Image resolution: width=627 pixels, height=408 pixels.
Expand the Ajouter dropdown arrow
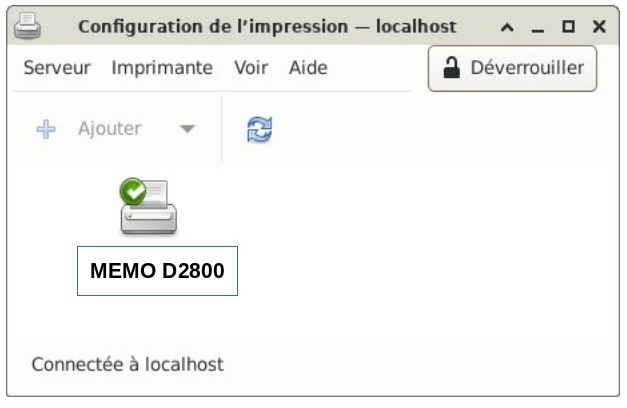tap(187, 129)
